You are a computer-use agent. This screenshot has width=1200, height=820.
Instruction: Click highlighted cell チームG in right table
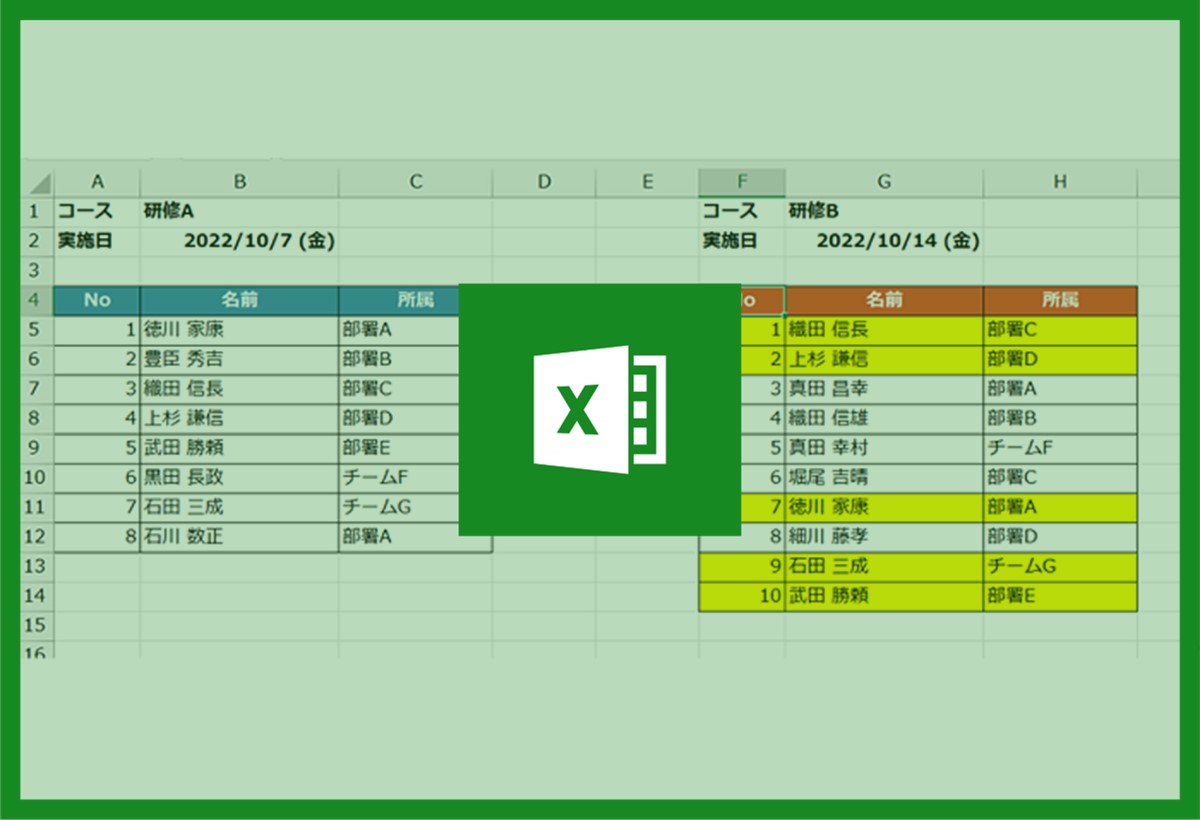[1060, 566]
